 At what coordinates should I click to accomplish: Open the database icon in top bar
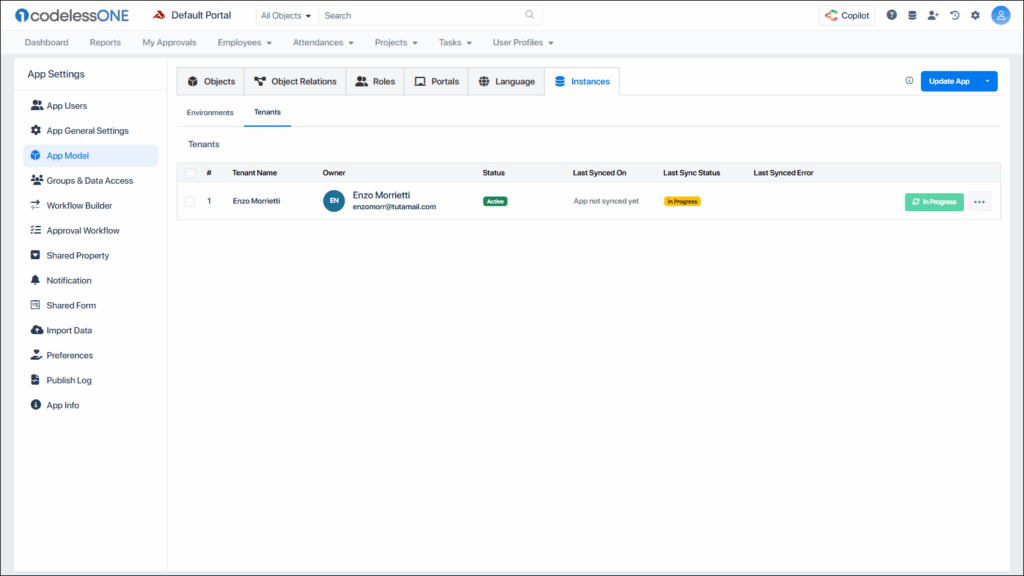[912, 15]
